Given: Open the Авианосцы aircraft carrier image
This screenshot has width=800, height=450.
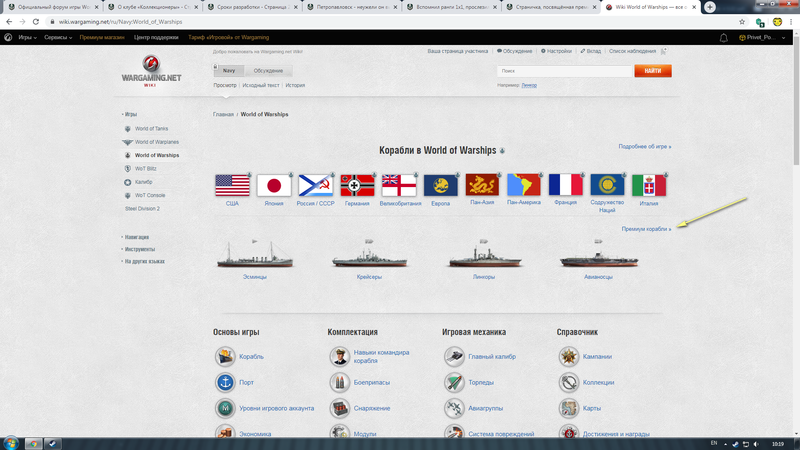Looking at the screenshot, I should point(598,256).
